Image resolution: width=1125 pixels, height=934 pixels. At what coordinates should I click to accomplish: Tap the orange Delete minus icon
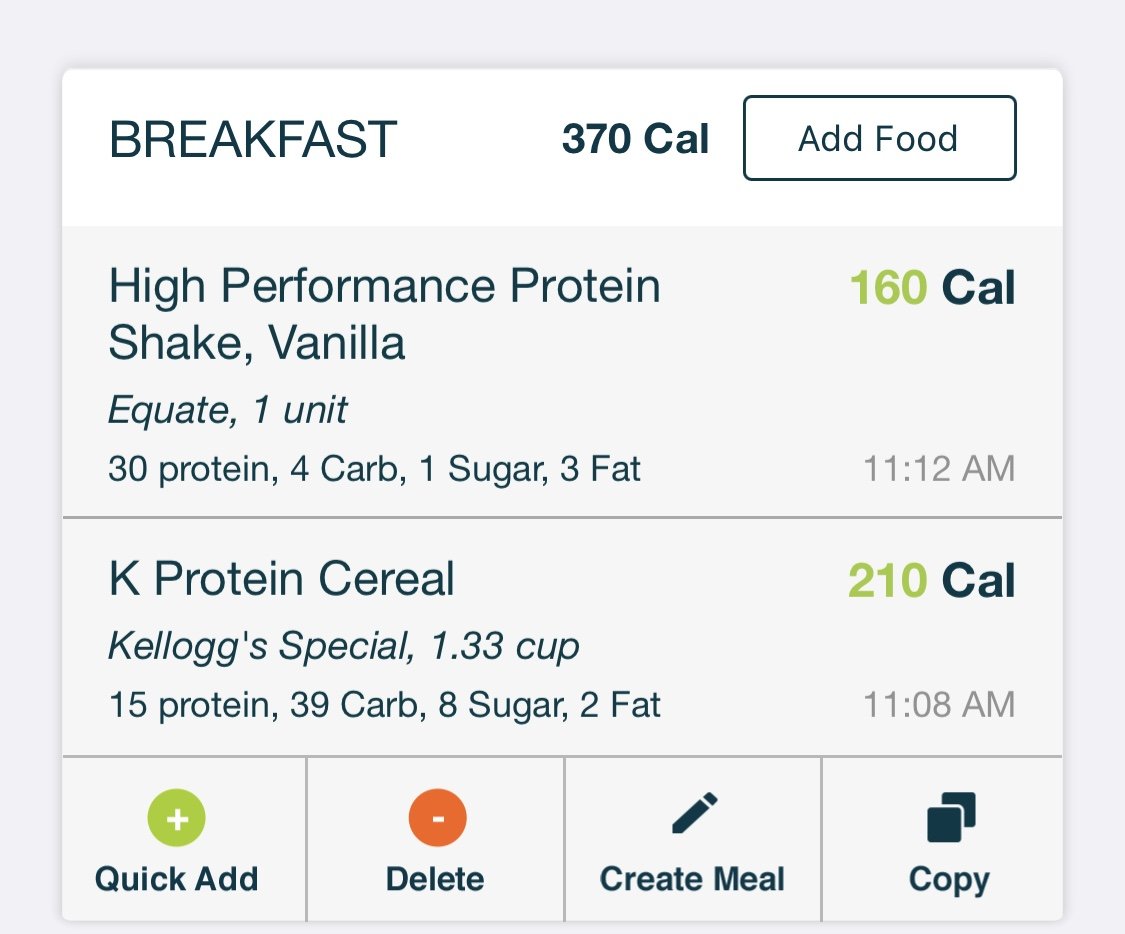[x=438, y=818]
